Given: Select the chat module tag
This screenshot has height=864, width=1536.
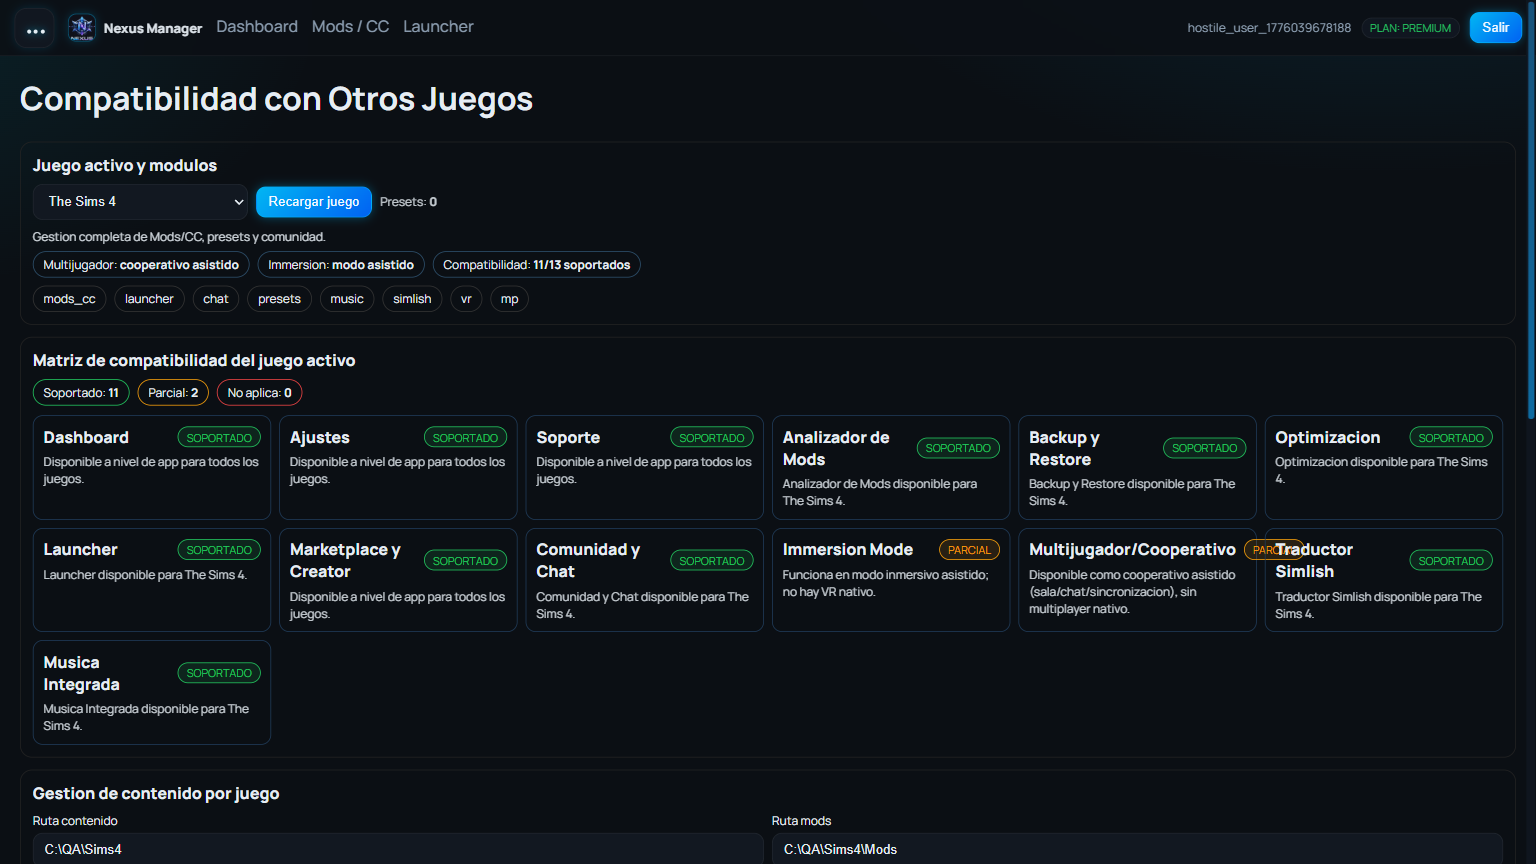Looking at the screenshot, I should tap(216, 299).
